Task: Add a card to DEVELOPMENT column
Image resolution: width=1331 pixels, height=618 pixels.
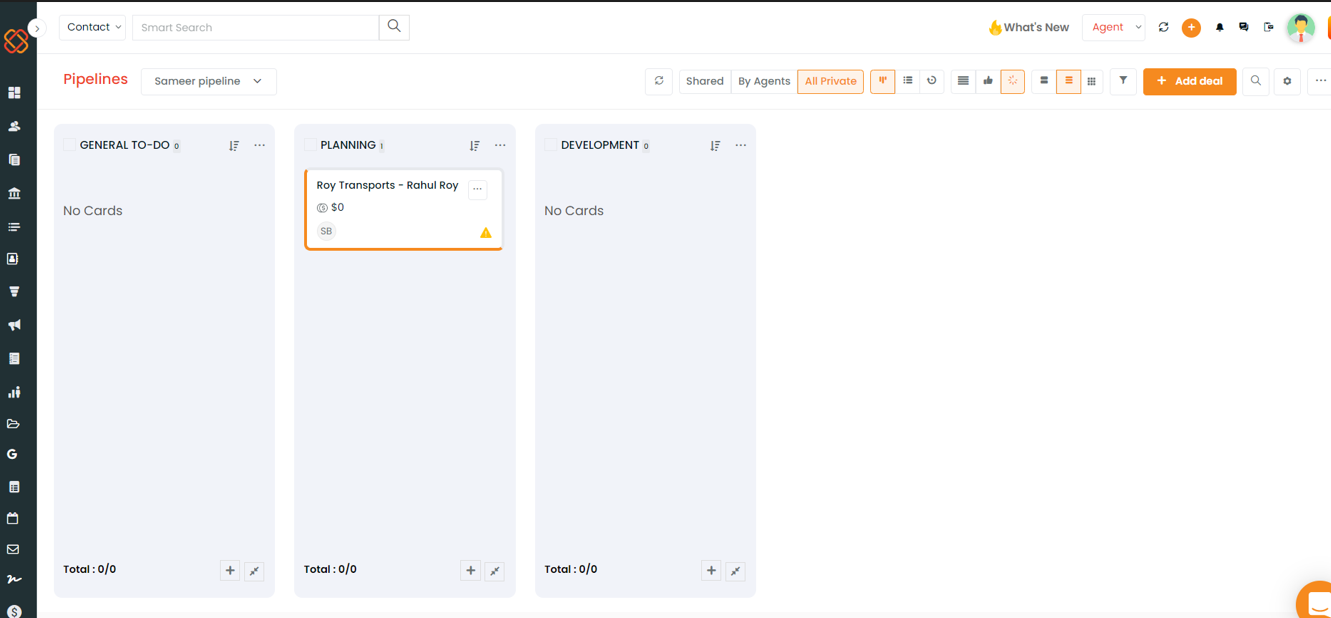Action: (x=711, y=570)
